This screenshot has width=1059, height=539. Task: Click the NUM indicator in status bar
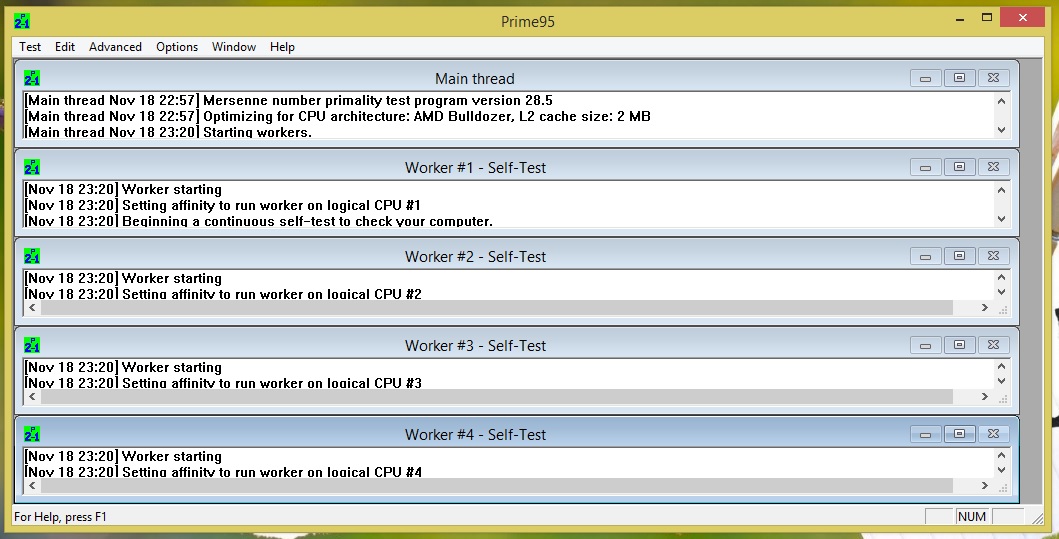(x=972, y=517)
